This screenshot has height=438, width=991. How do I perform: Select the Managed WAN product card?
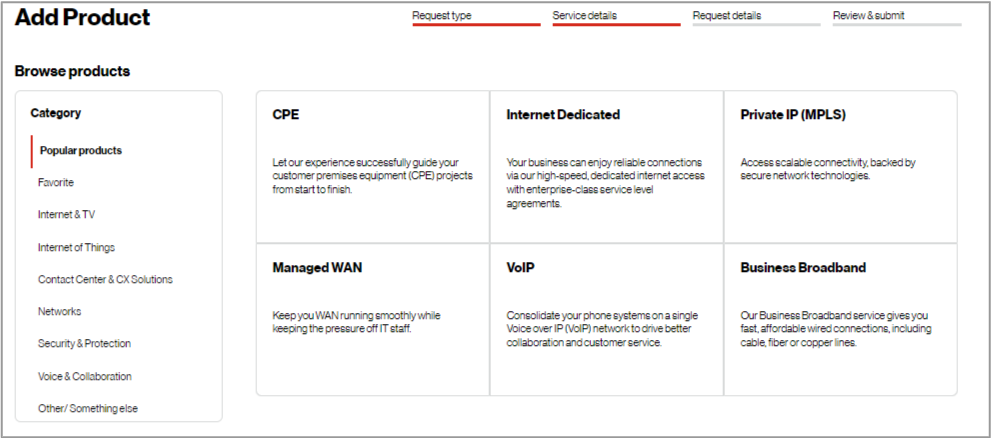tap(372, 318)
